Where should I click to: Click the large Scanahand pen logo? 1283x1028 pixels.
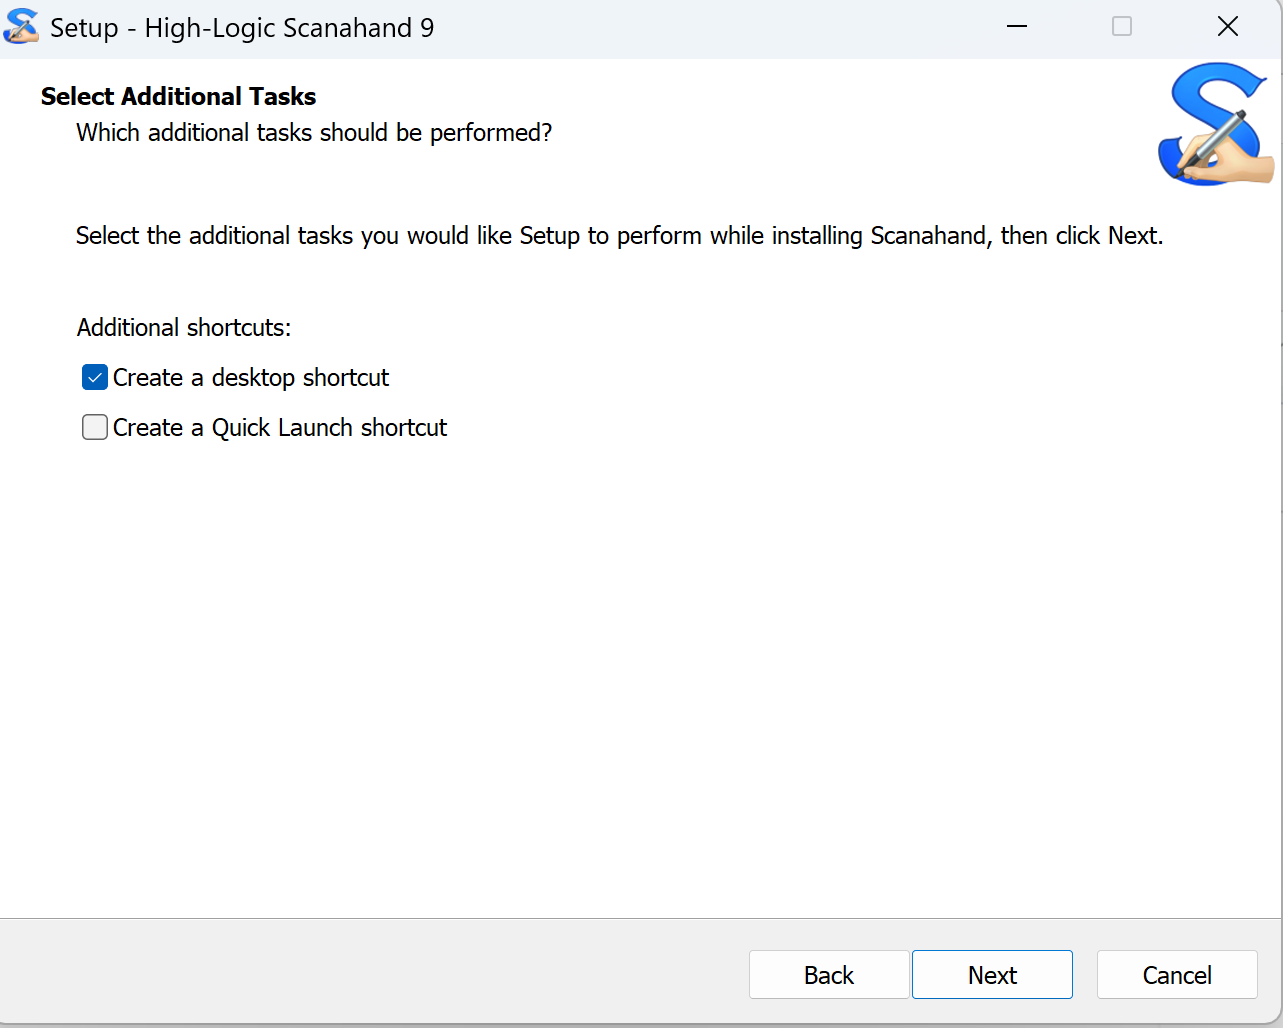1215,125
